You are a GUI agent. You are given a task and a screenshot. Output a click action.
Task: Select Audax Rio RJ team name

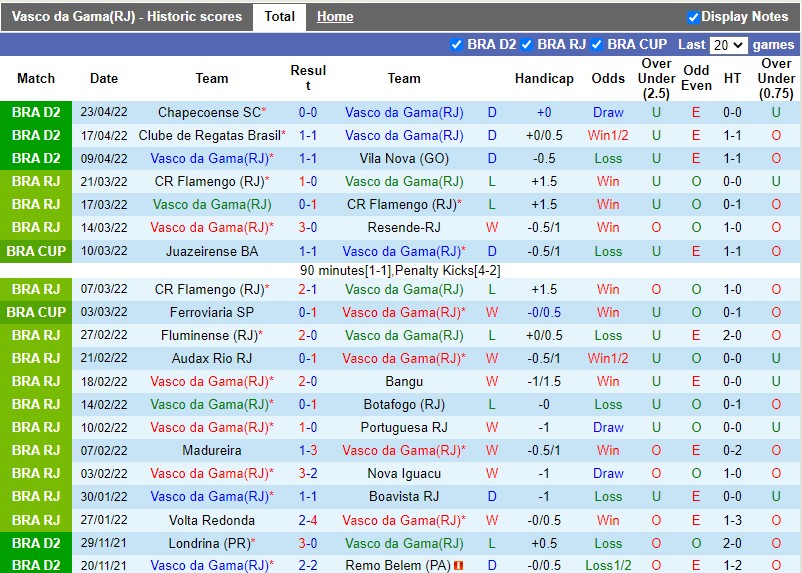pyautogui.click(x=212, y=359)
